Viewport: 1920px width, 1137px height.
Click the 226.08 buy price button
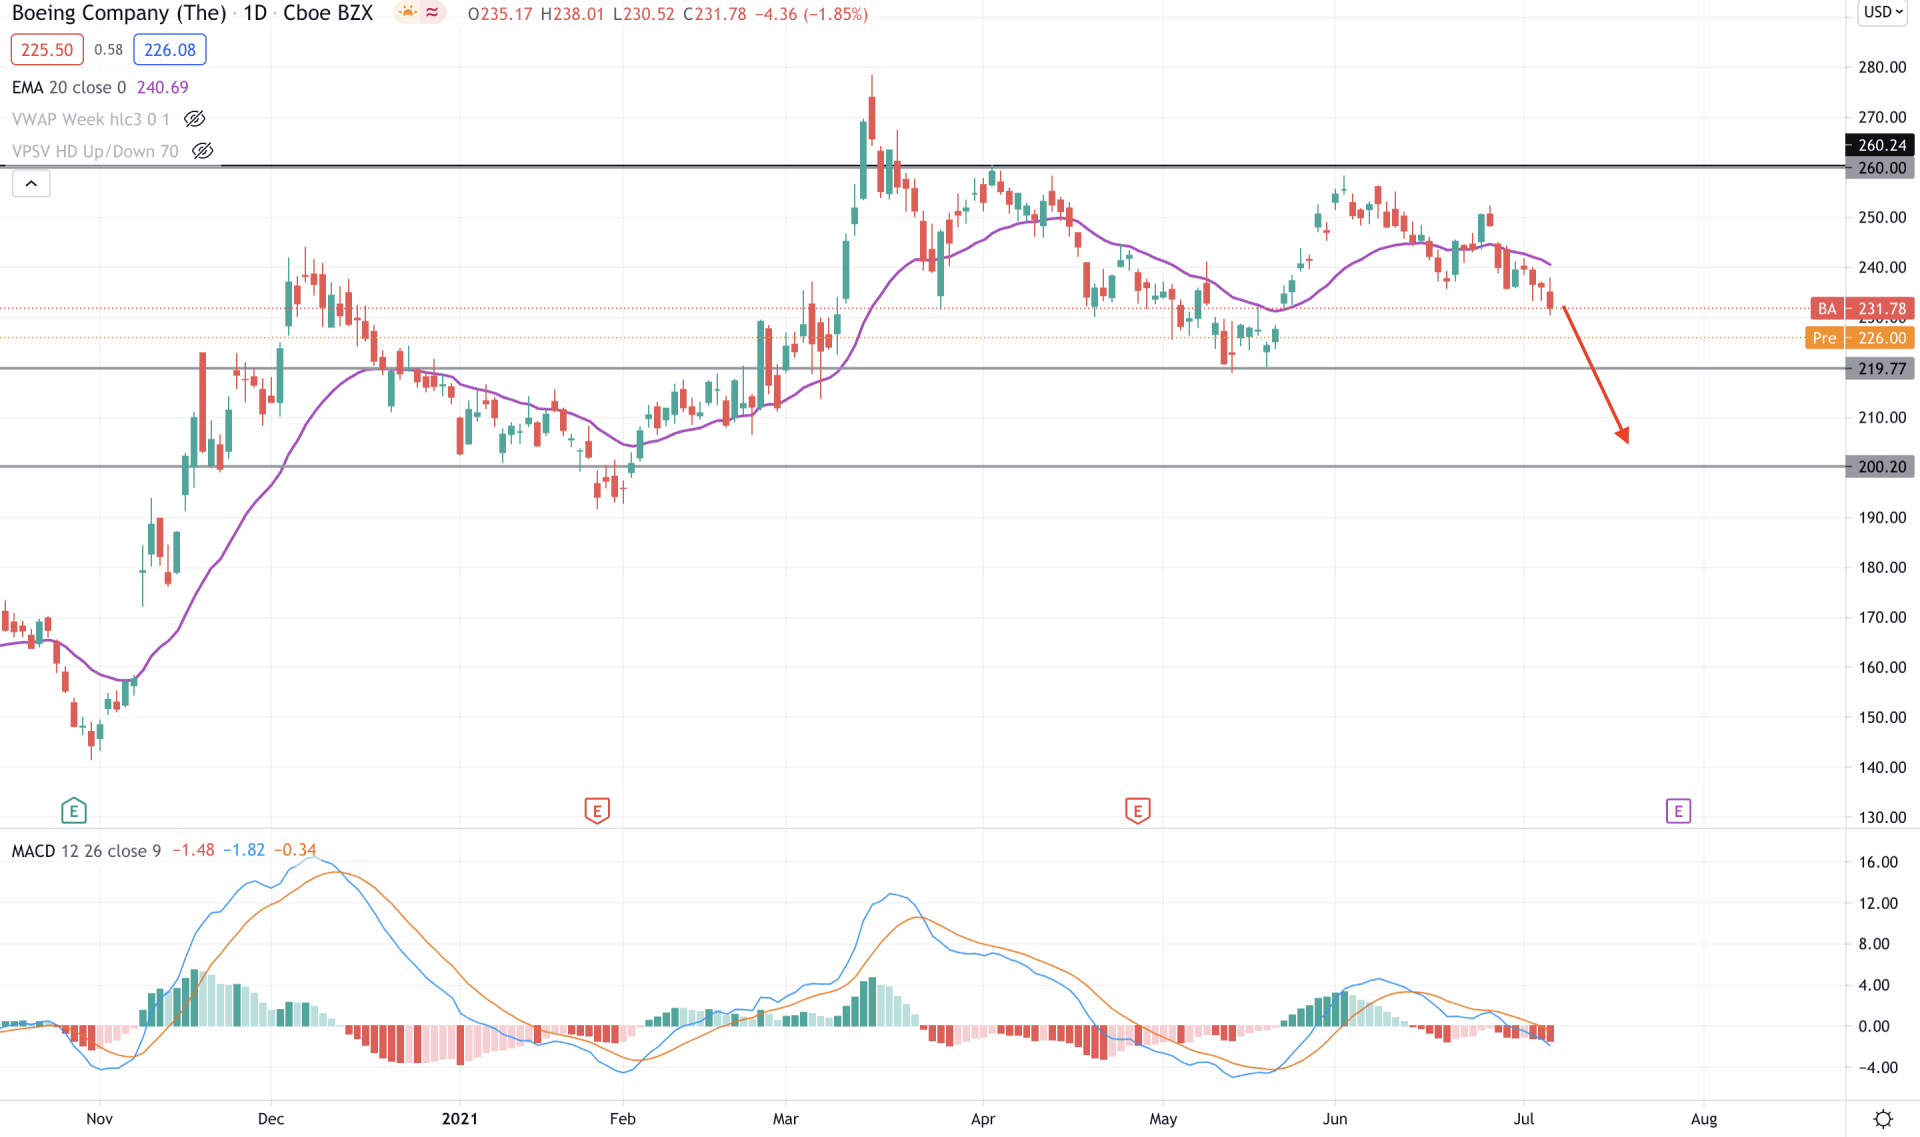click(x=170, y=50)
